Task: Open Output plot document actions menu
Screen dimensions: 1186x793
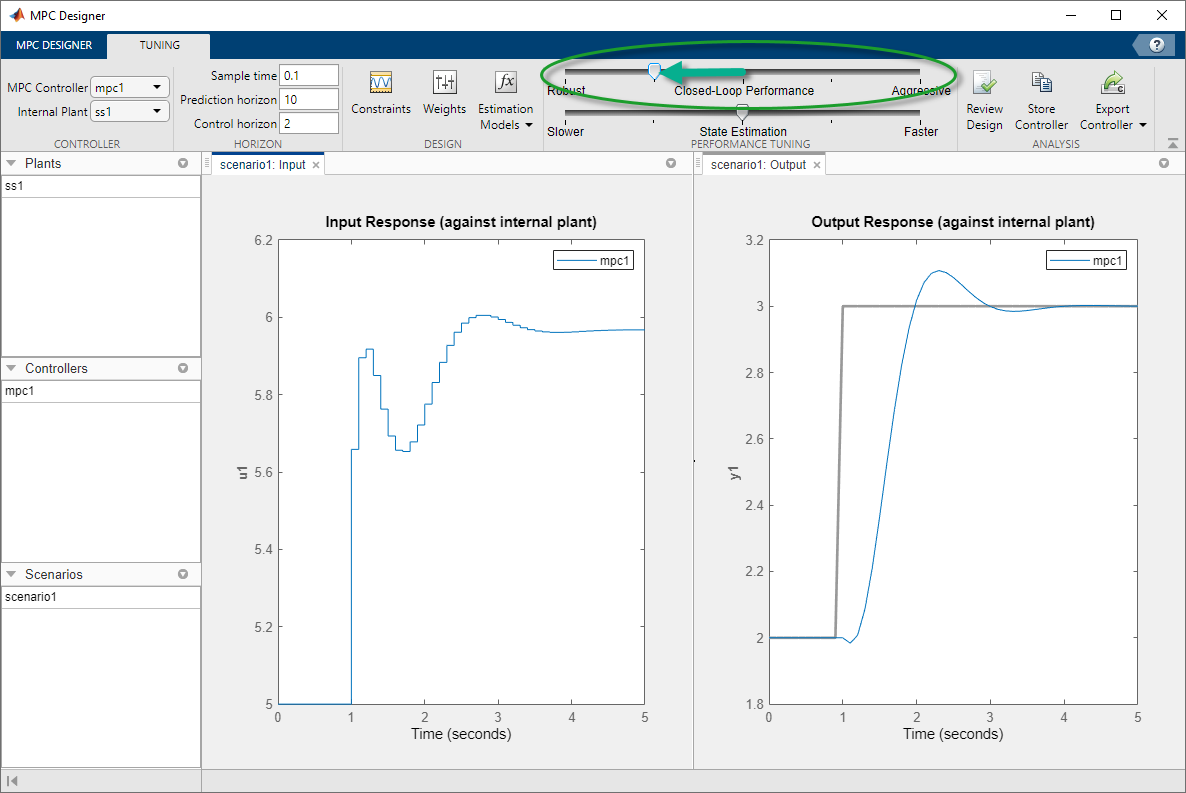Action: [1164, 163]
